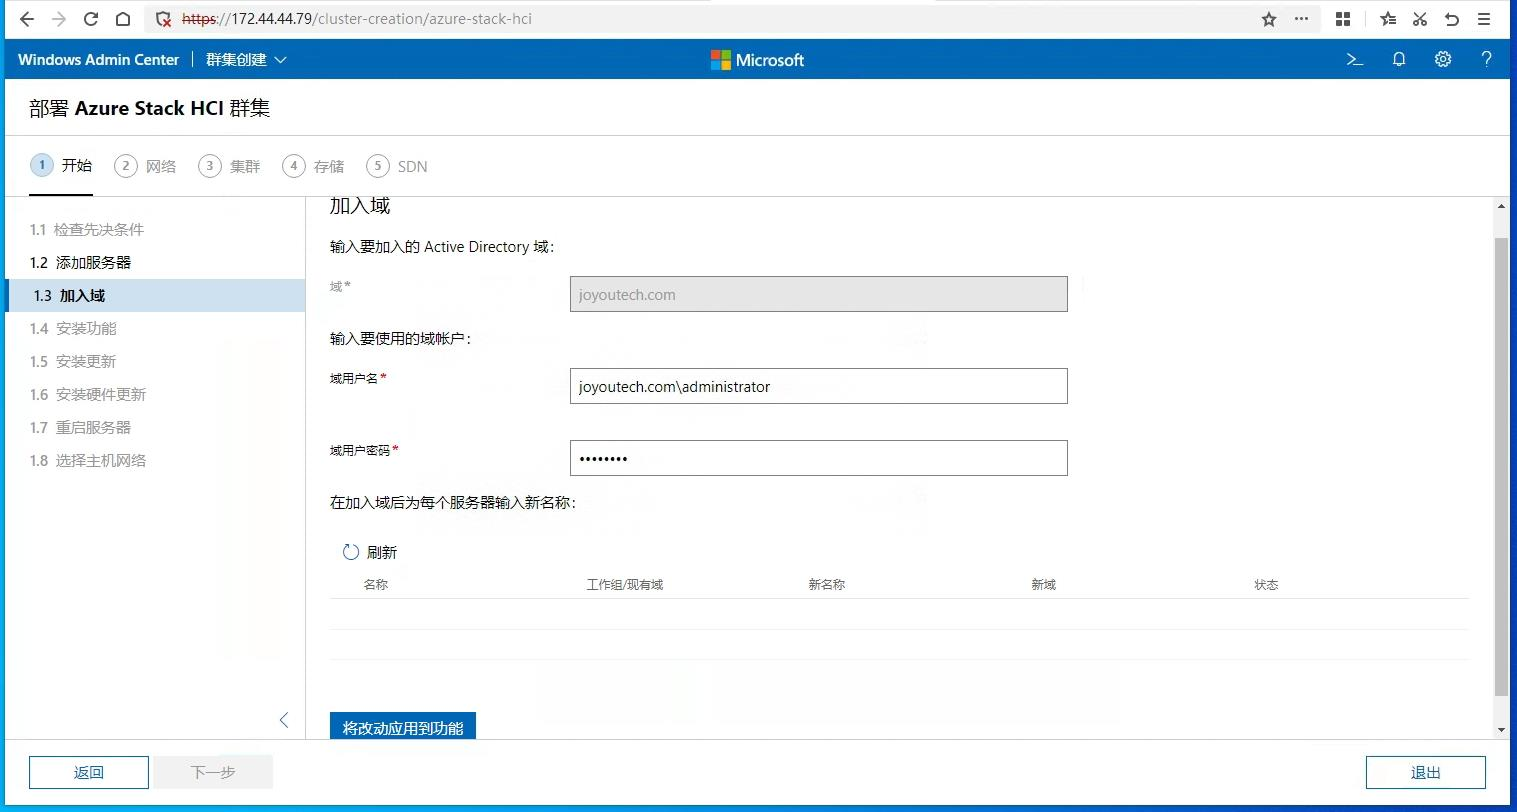The width and height of the screenshot is (1517, 812).
Task: Click the browser forward arrow
Action: [x=59, y=19]
